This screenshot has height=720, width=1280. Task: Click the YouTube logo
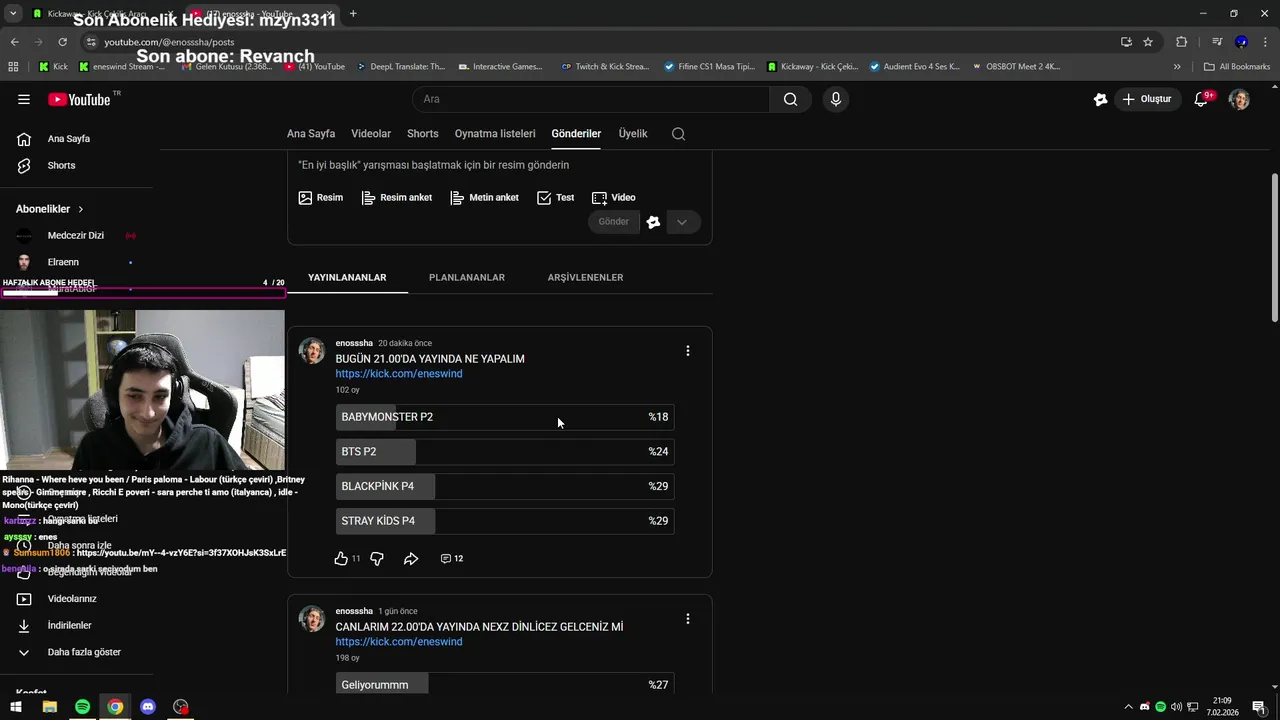[80, 99]
